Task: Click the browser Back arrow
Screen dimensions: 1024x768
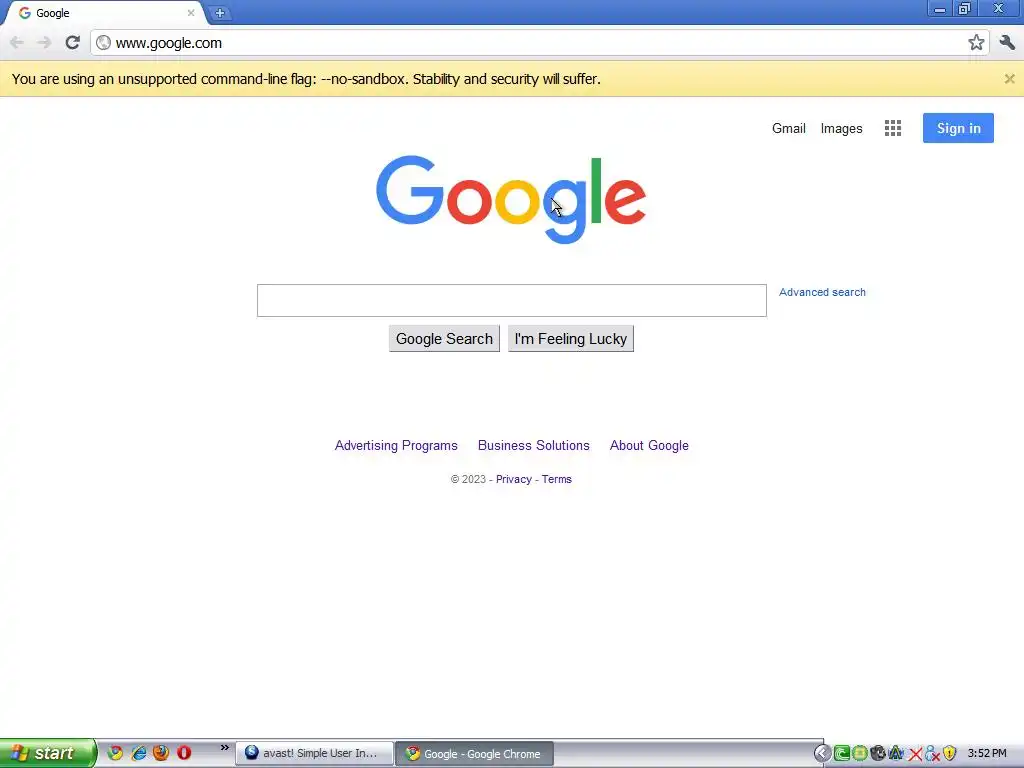Action: [17, 42]
